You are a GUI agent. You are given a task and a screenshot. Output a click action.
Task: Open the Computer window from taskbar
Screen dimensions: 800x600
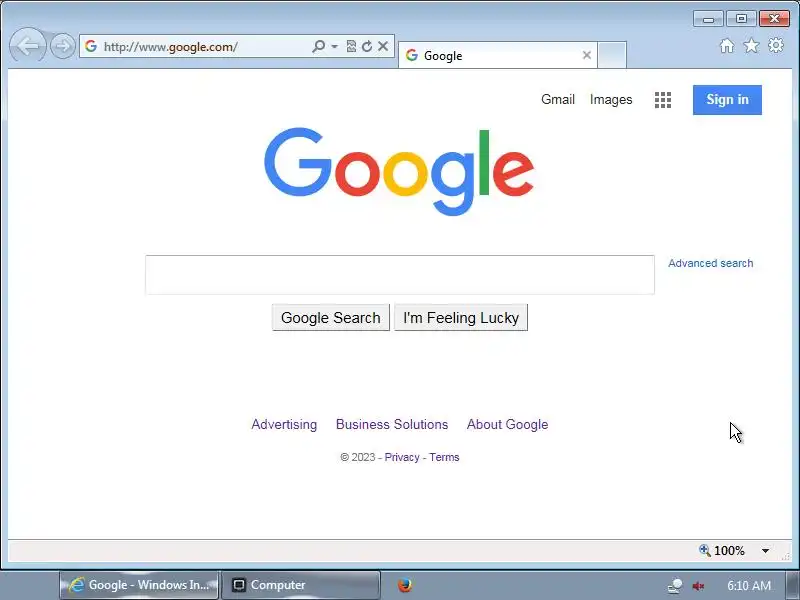click(x=301, y=585)
